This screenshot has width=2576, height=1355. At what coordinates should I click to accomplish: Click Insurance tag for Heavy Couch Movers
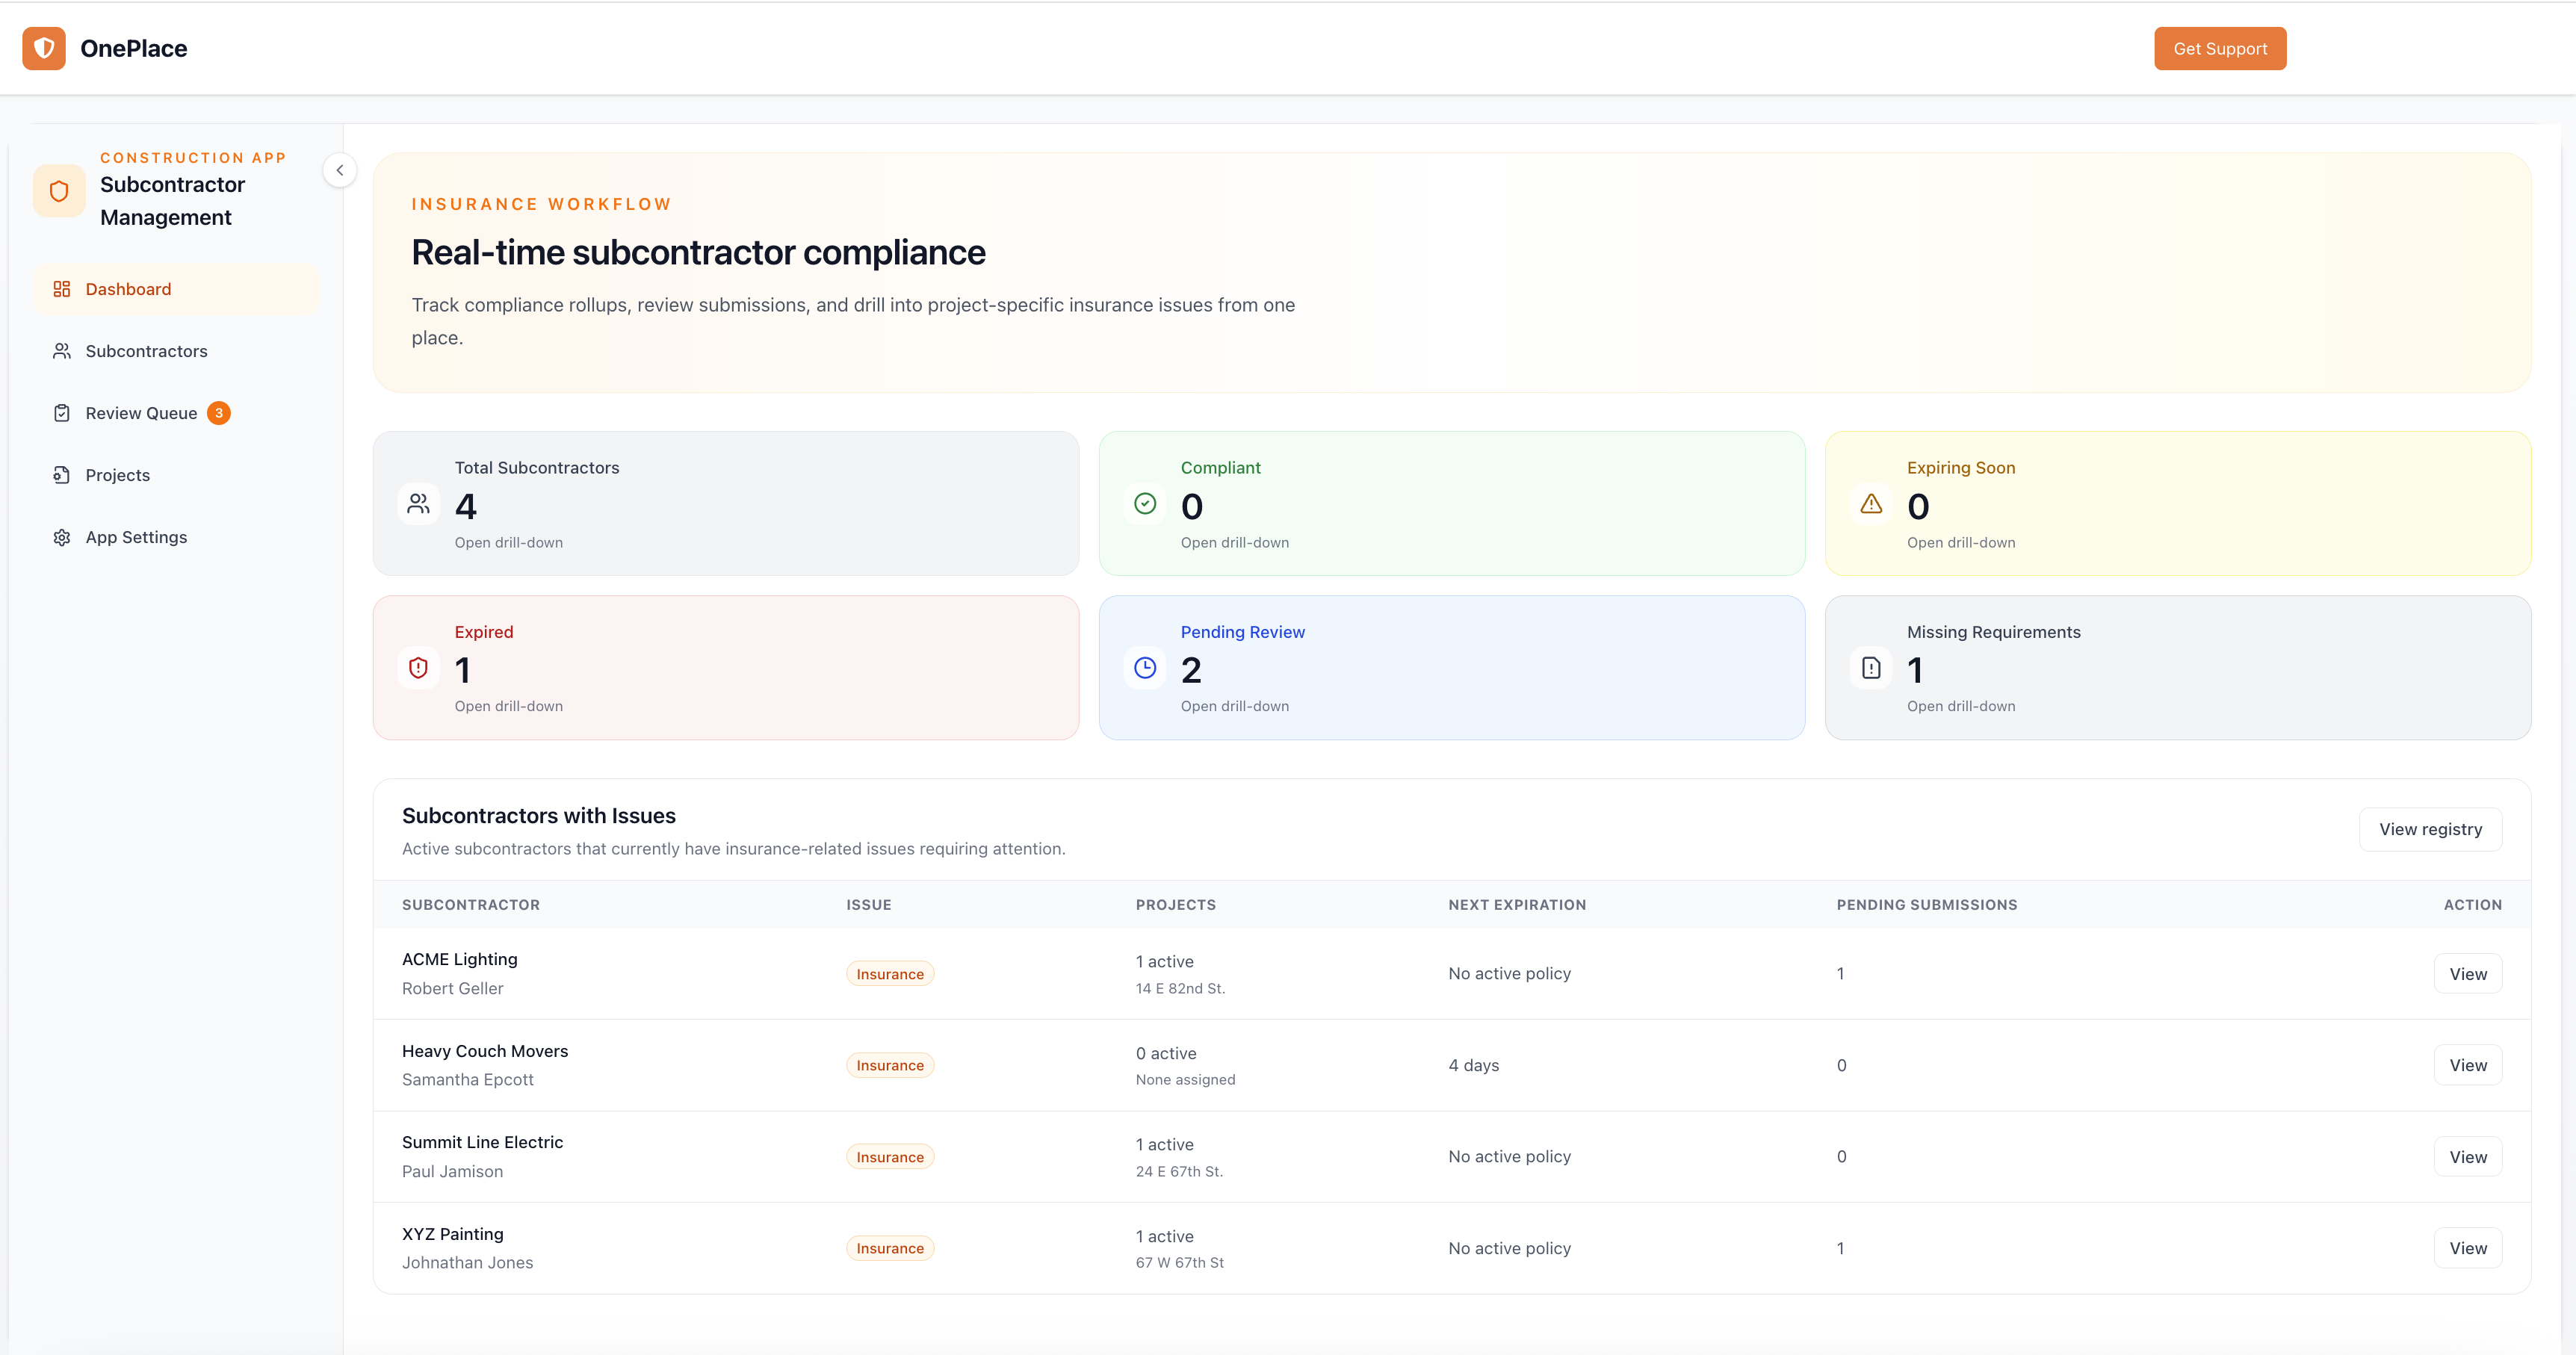tap(889, 1065)
